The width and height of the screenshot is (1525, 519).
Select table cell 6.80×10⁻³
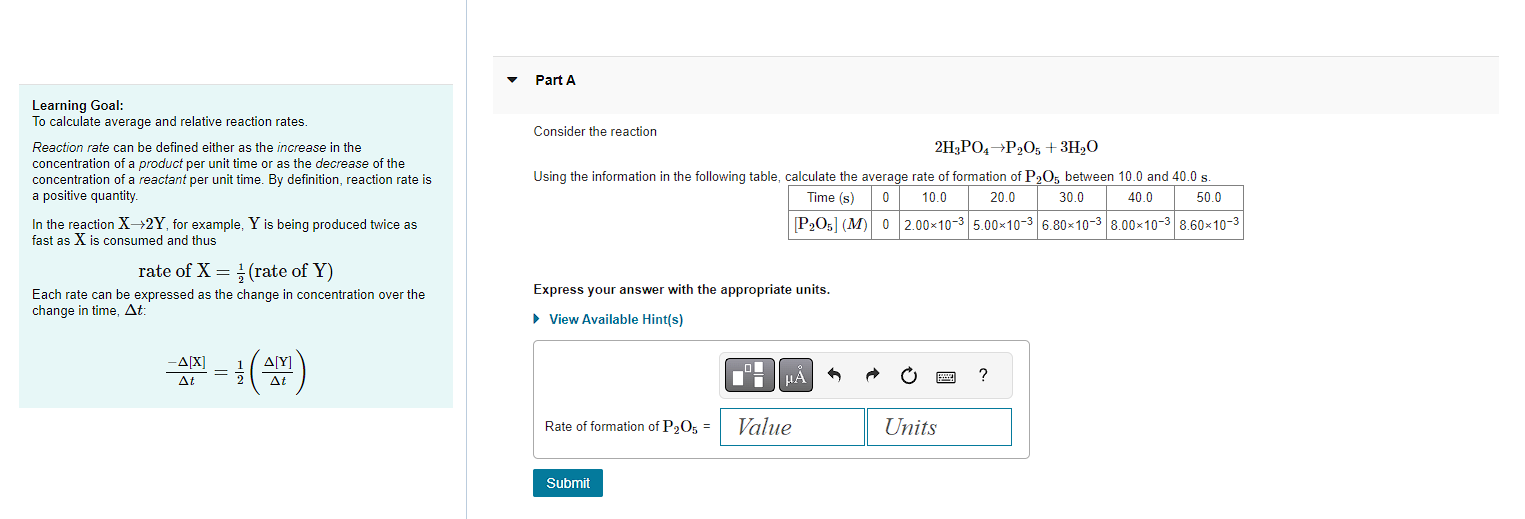tap(1072, 225)
